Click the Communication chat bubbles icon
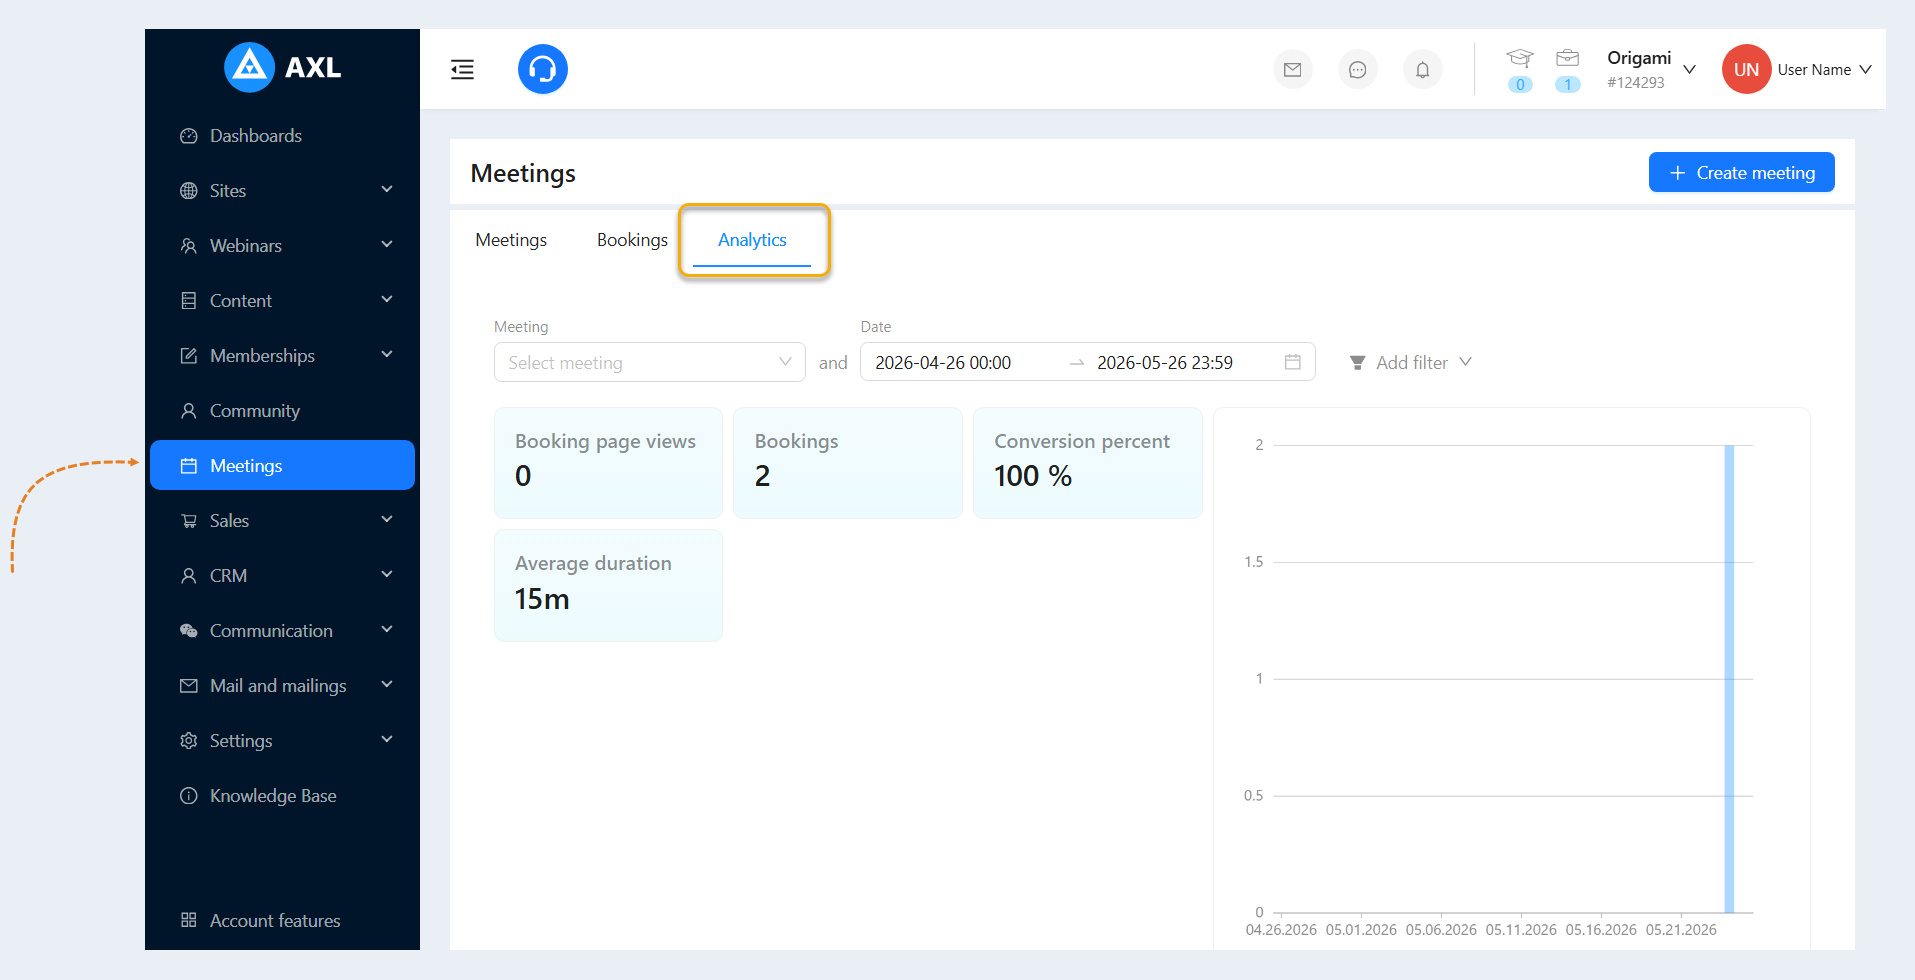This screenshot has width=1915, height=980. pyautogui.click(x=189, y=631)
